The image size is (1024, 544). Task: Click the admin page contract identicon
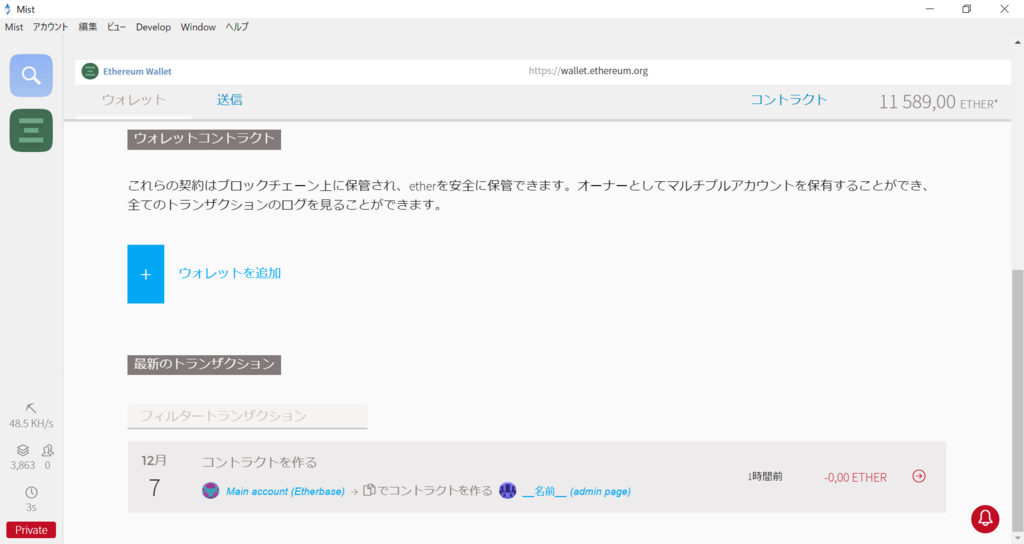507,490
